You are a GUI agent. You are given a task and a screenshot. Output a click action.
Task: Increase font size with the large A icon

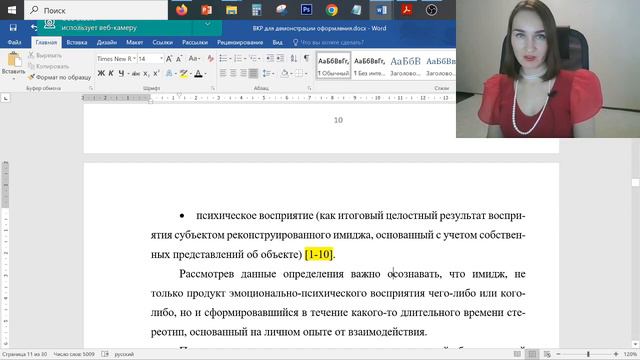pyautogui.click(x=169, y=59)
